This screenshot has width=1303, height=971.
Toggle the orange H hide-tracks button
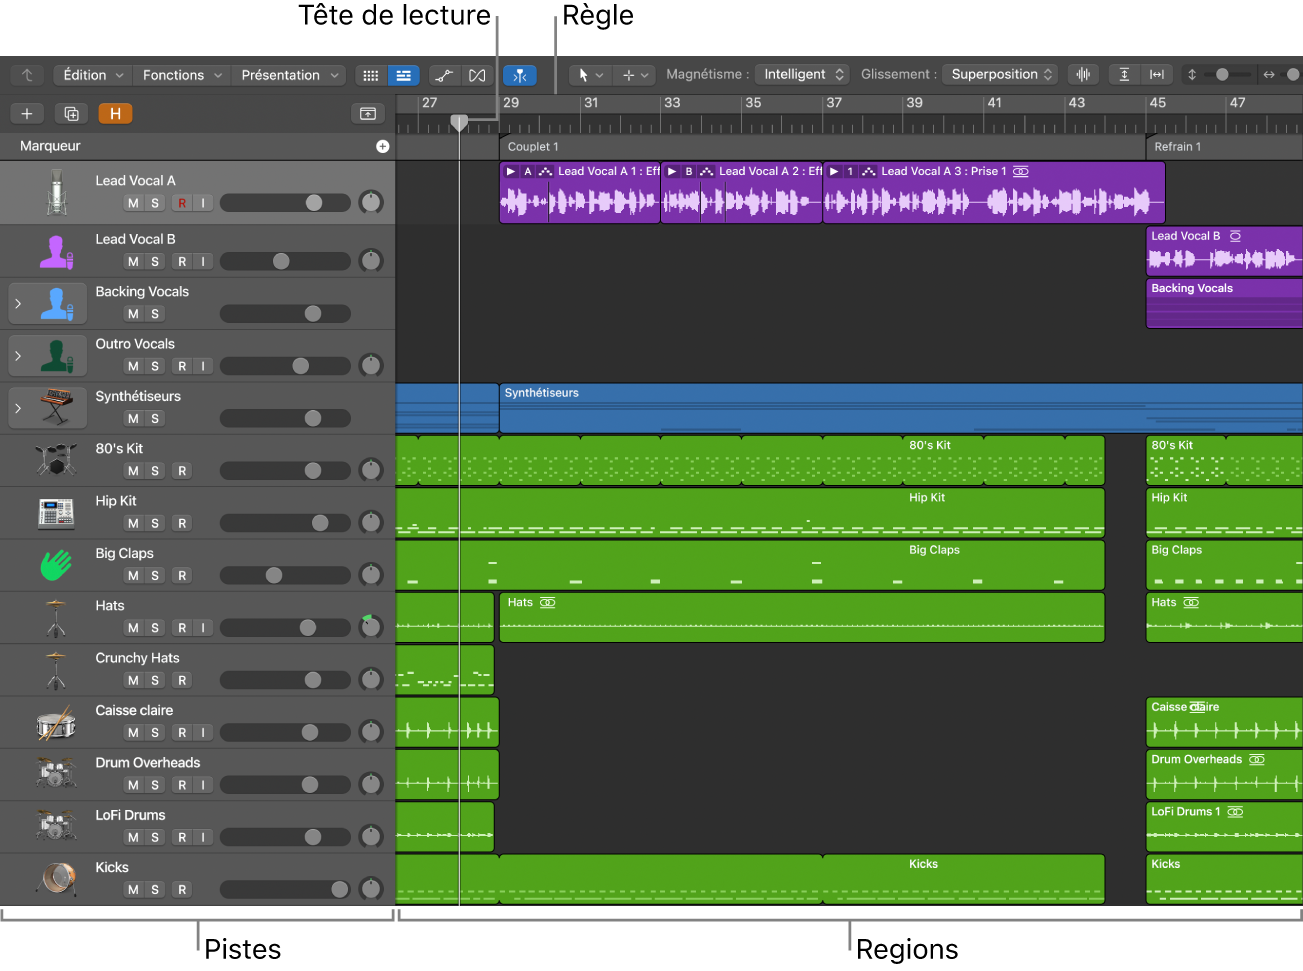tap(115, 114)
